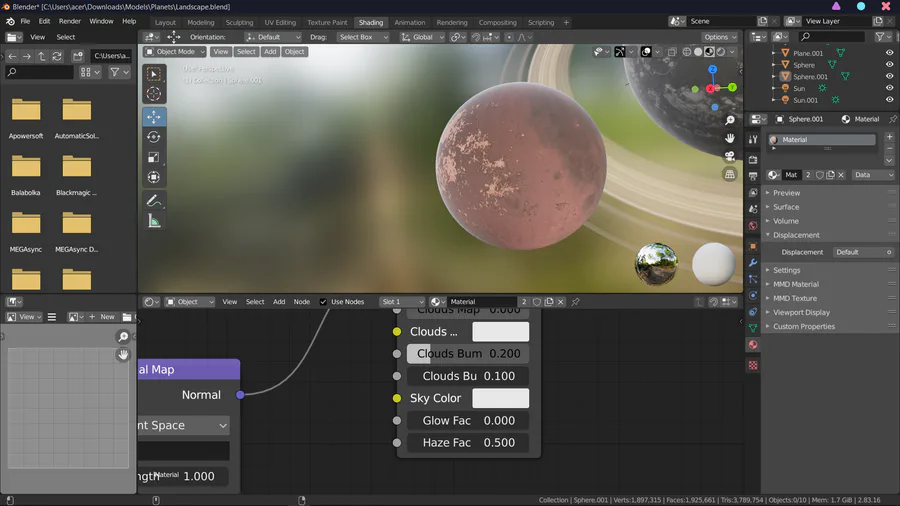Adjust the Haze Fac slider
This screenshot has height=506, width=900.
coord(468,443)
